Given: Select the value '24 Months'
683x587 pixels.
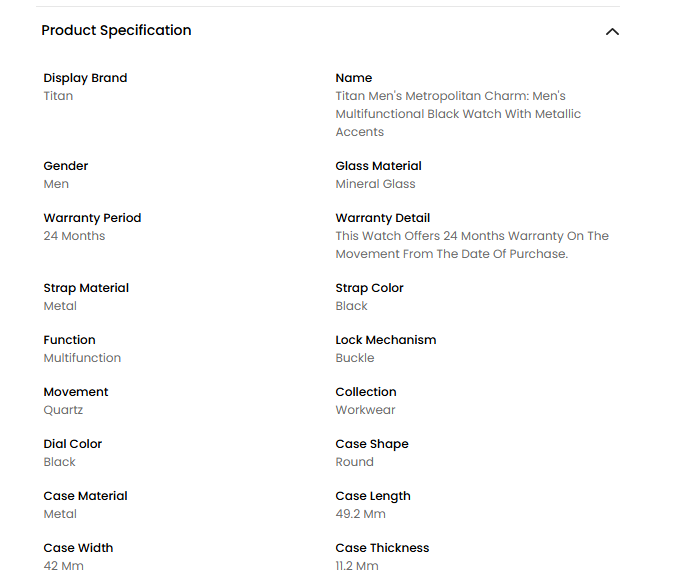Looking at the screenshot, I should coord(74,236).
